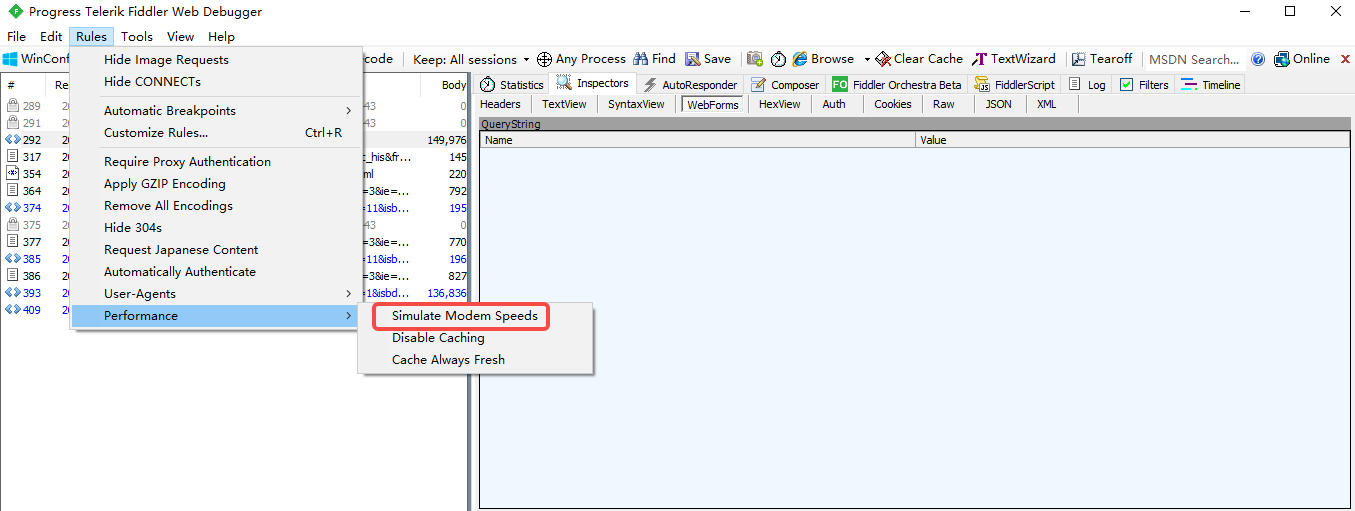Open the AutoResponder tab
This screenshot has width=1355, height=511.
click(x=690, y=85)
